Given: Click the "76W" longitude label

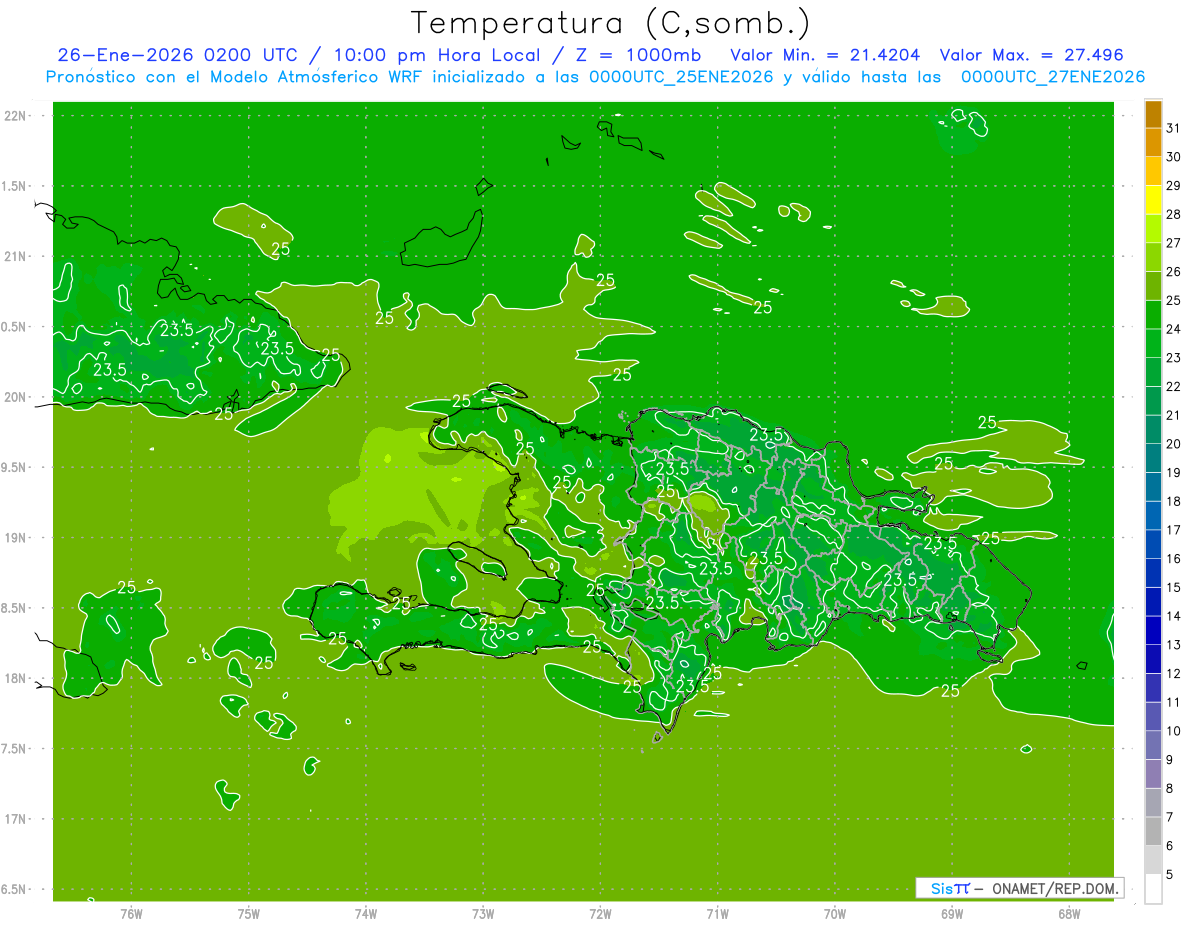Looking at the screenshot, I should 131,914.
